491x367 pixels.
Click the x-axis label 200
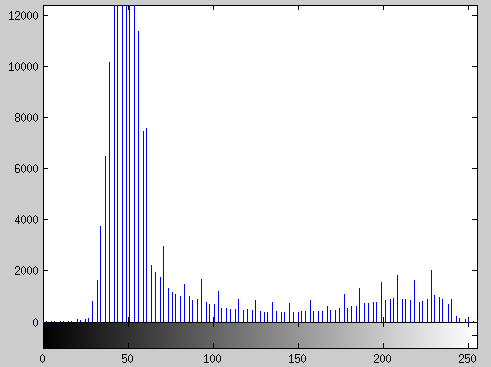click(x=383, y=359)
